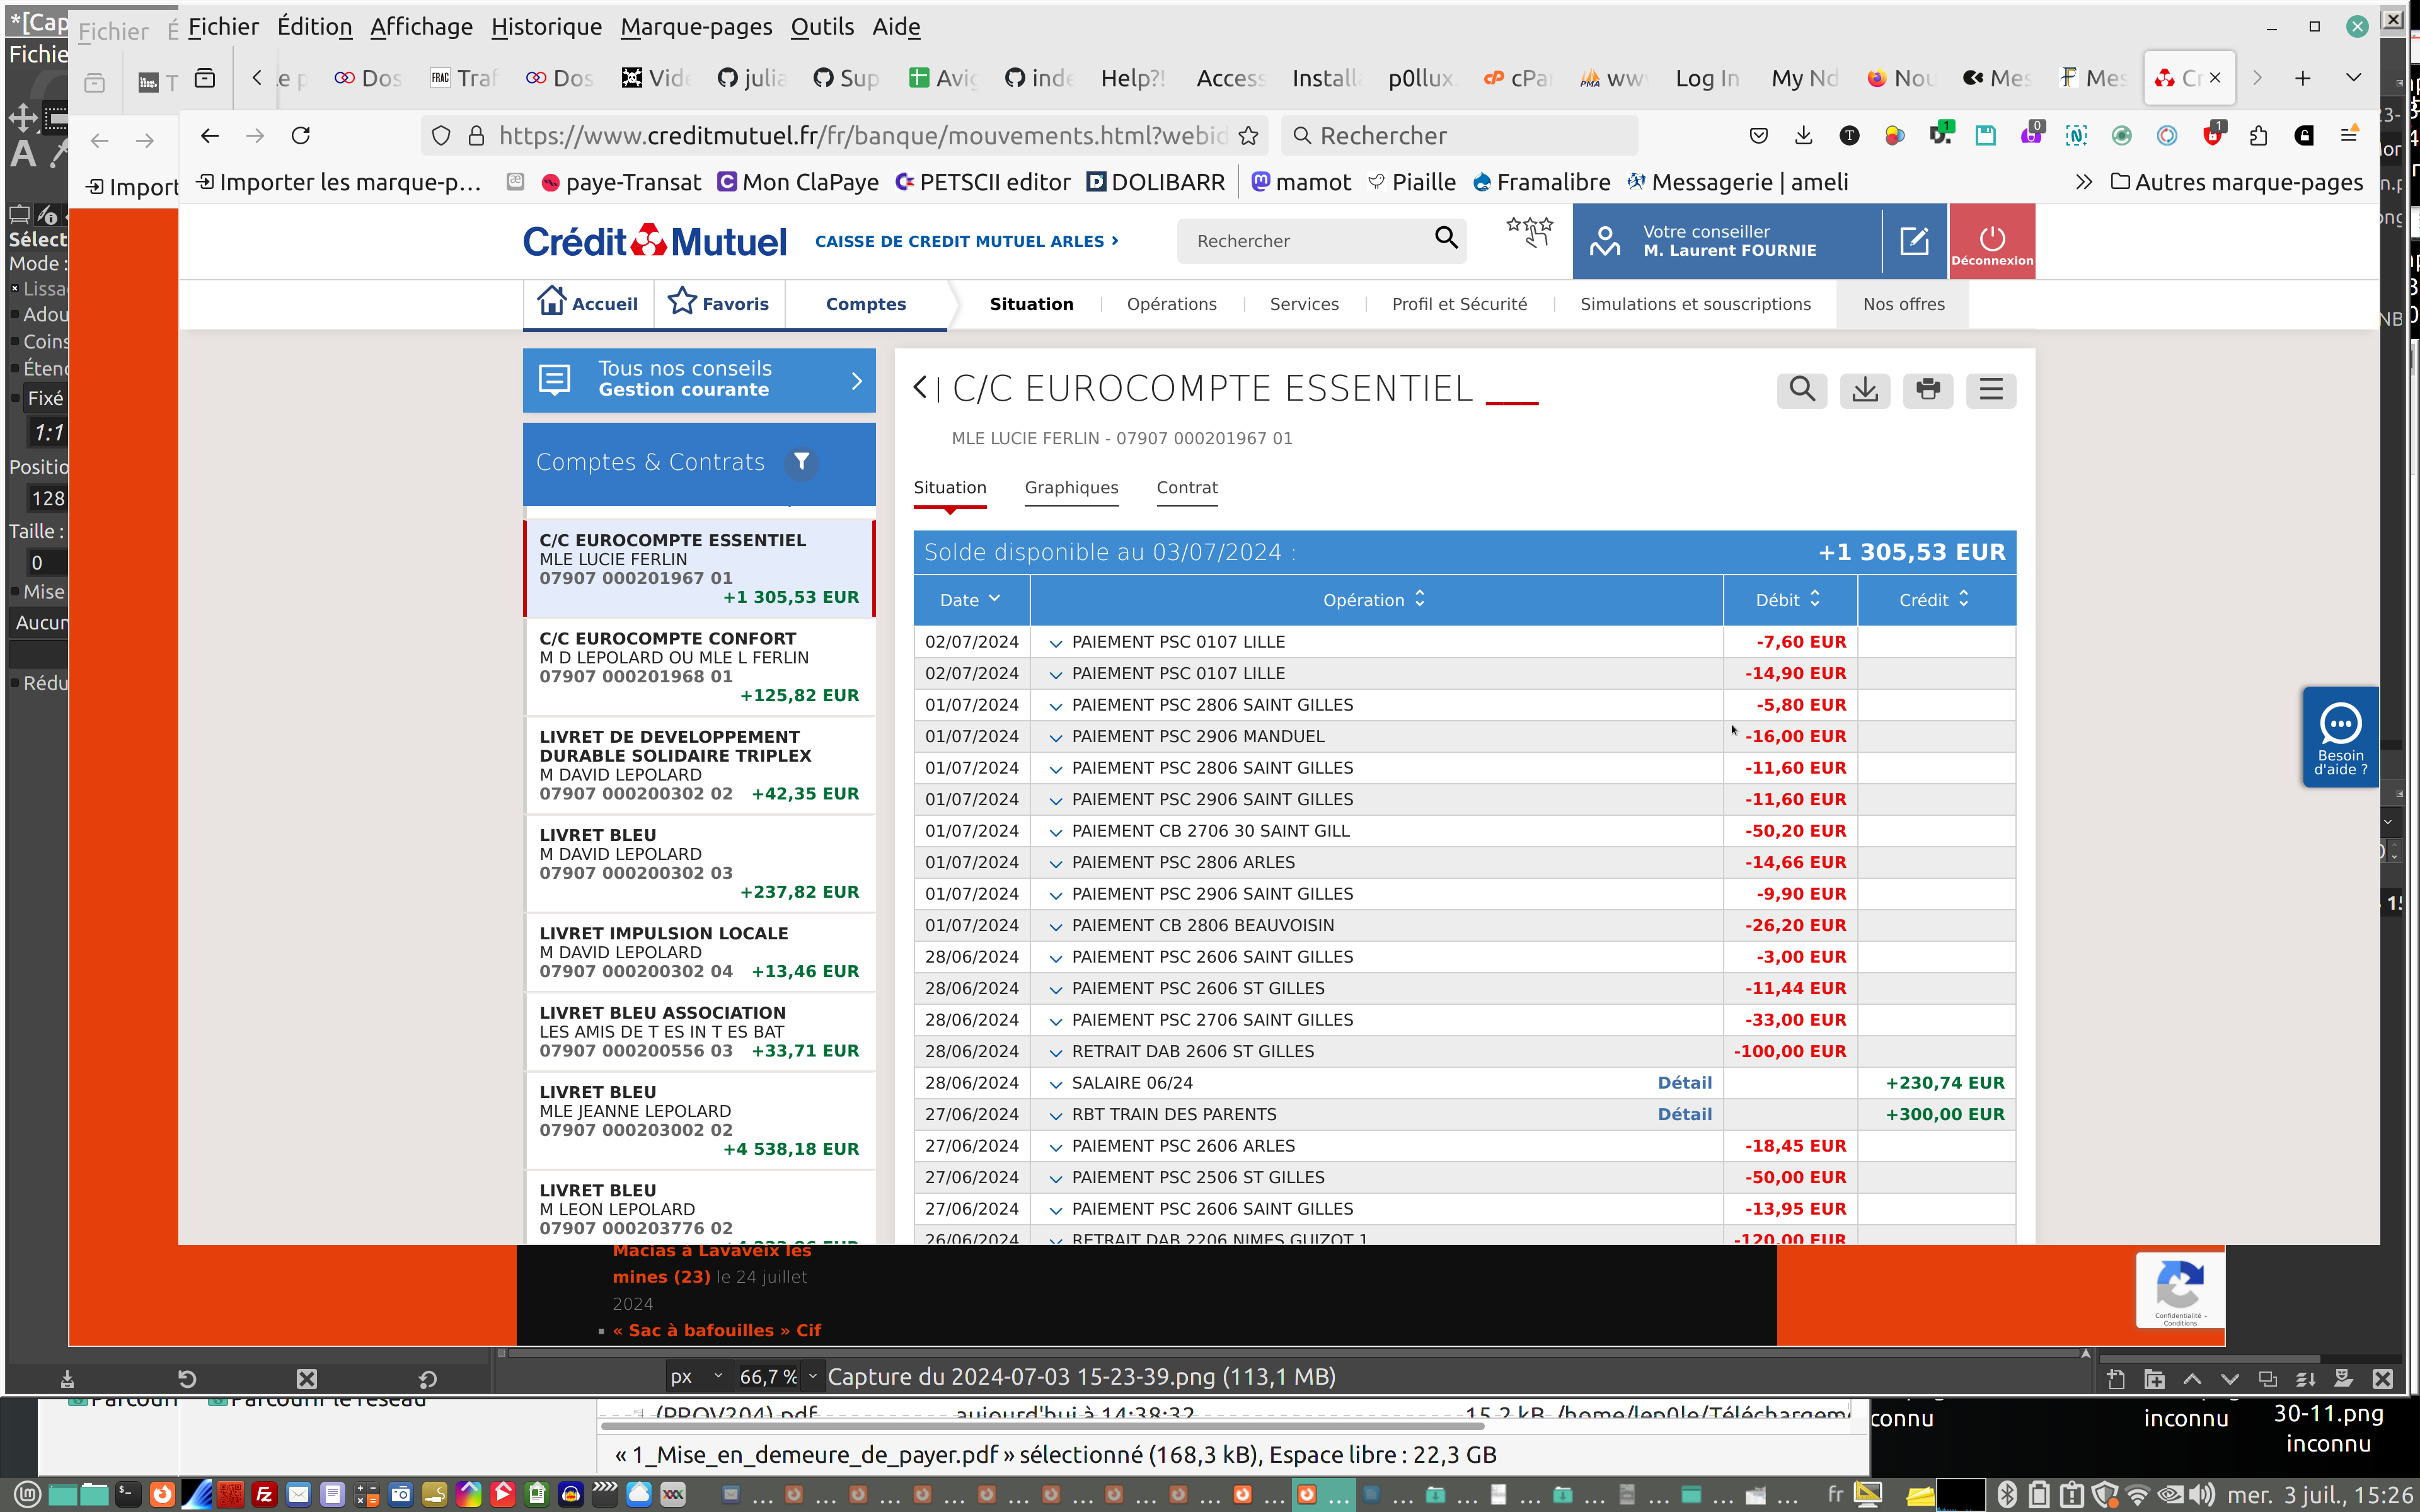The height and width of the screenshot is (1512, 2420).
Task: Click the Crédit Mutuel Rechercher search field
Action: [1305, 241]
